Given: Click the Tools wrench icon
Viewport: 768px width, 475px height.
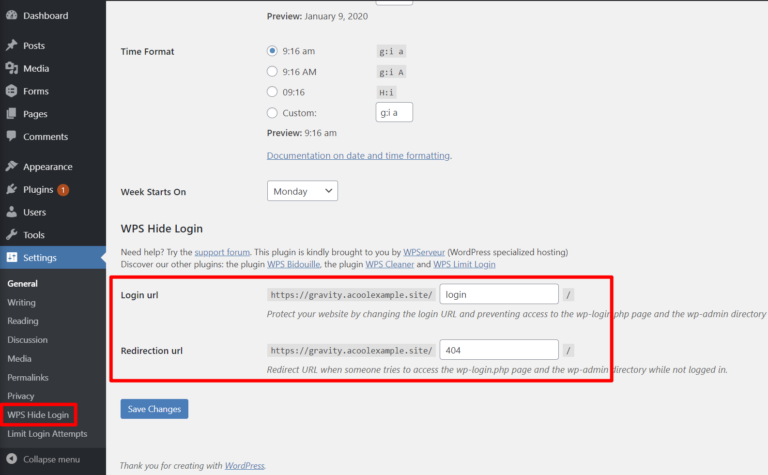Looking at the screenshot, I should pos(12,235).
